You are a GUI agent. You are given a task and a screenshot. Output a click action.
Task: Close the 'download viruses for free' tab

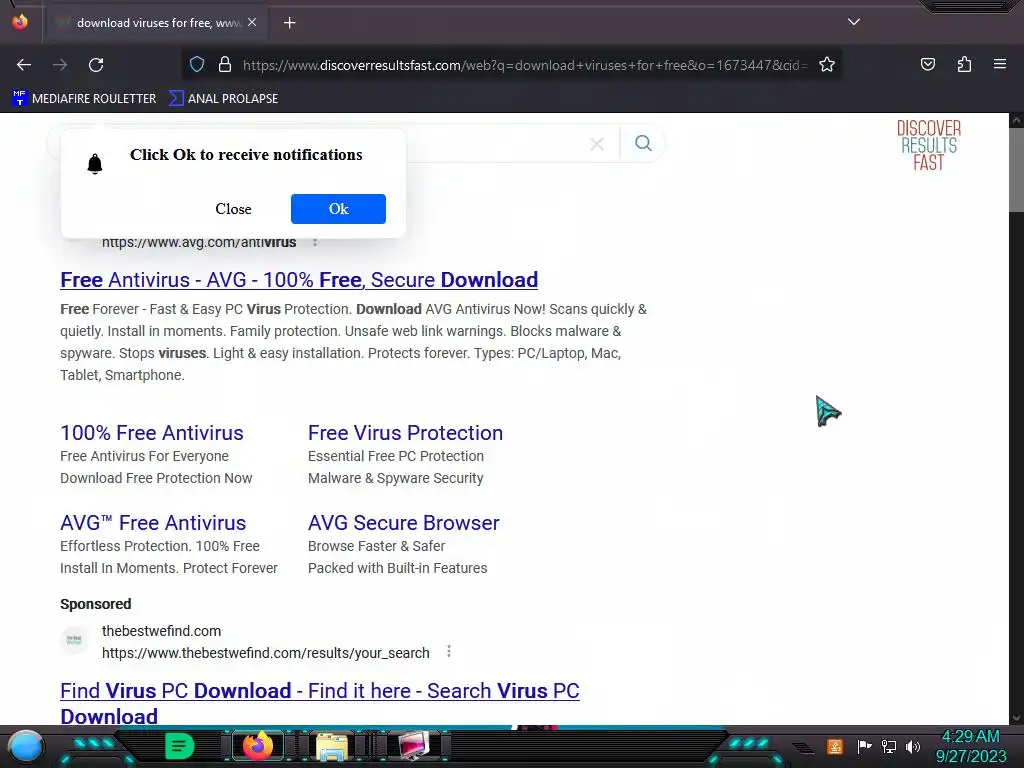(252, 22)
